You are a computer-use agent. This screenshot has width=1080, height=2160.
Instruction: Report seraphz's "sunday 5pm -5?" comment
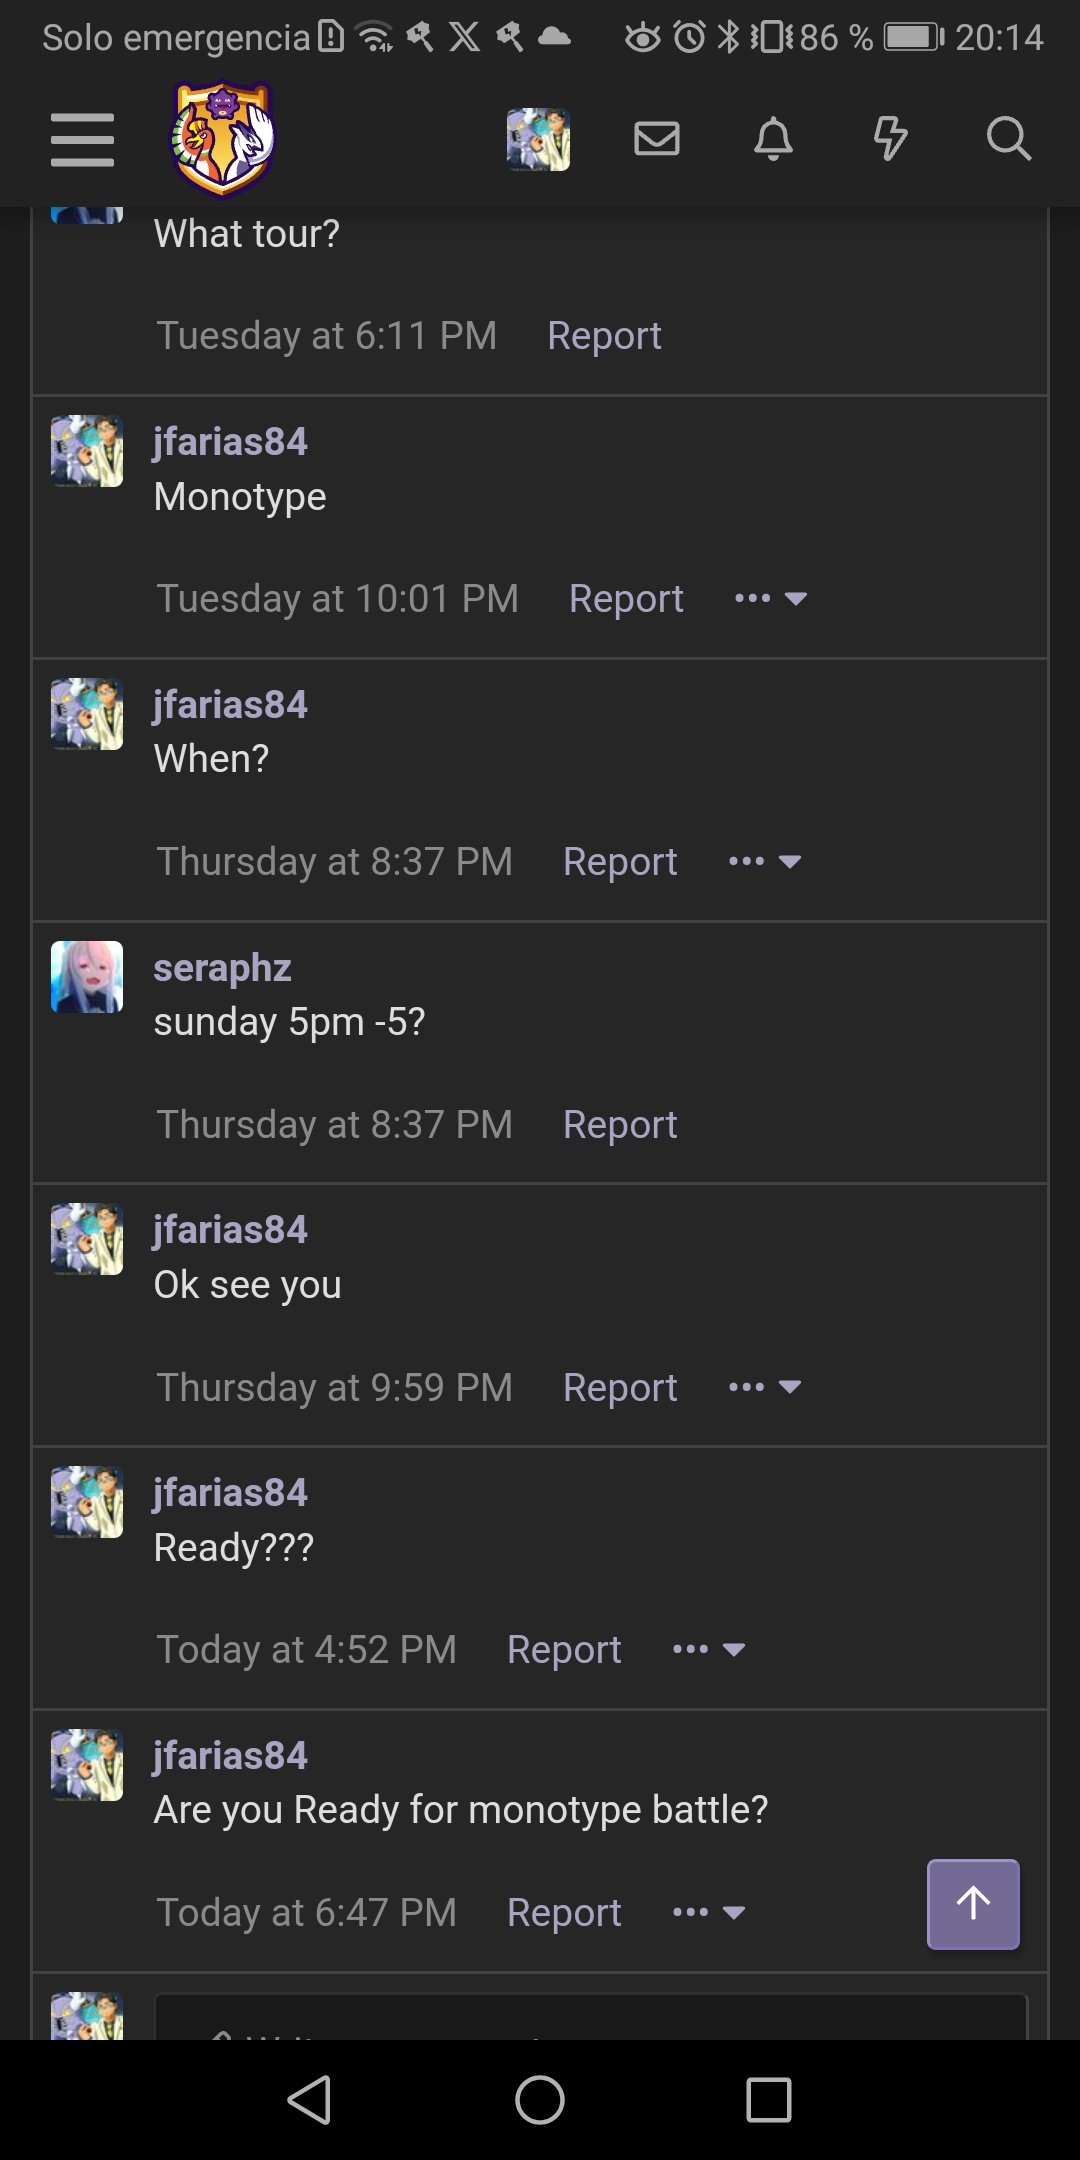(x=620, y=1125)
